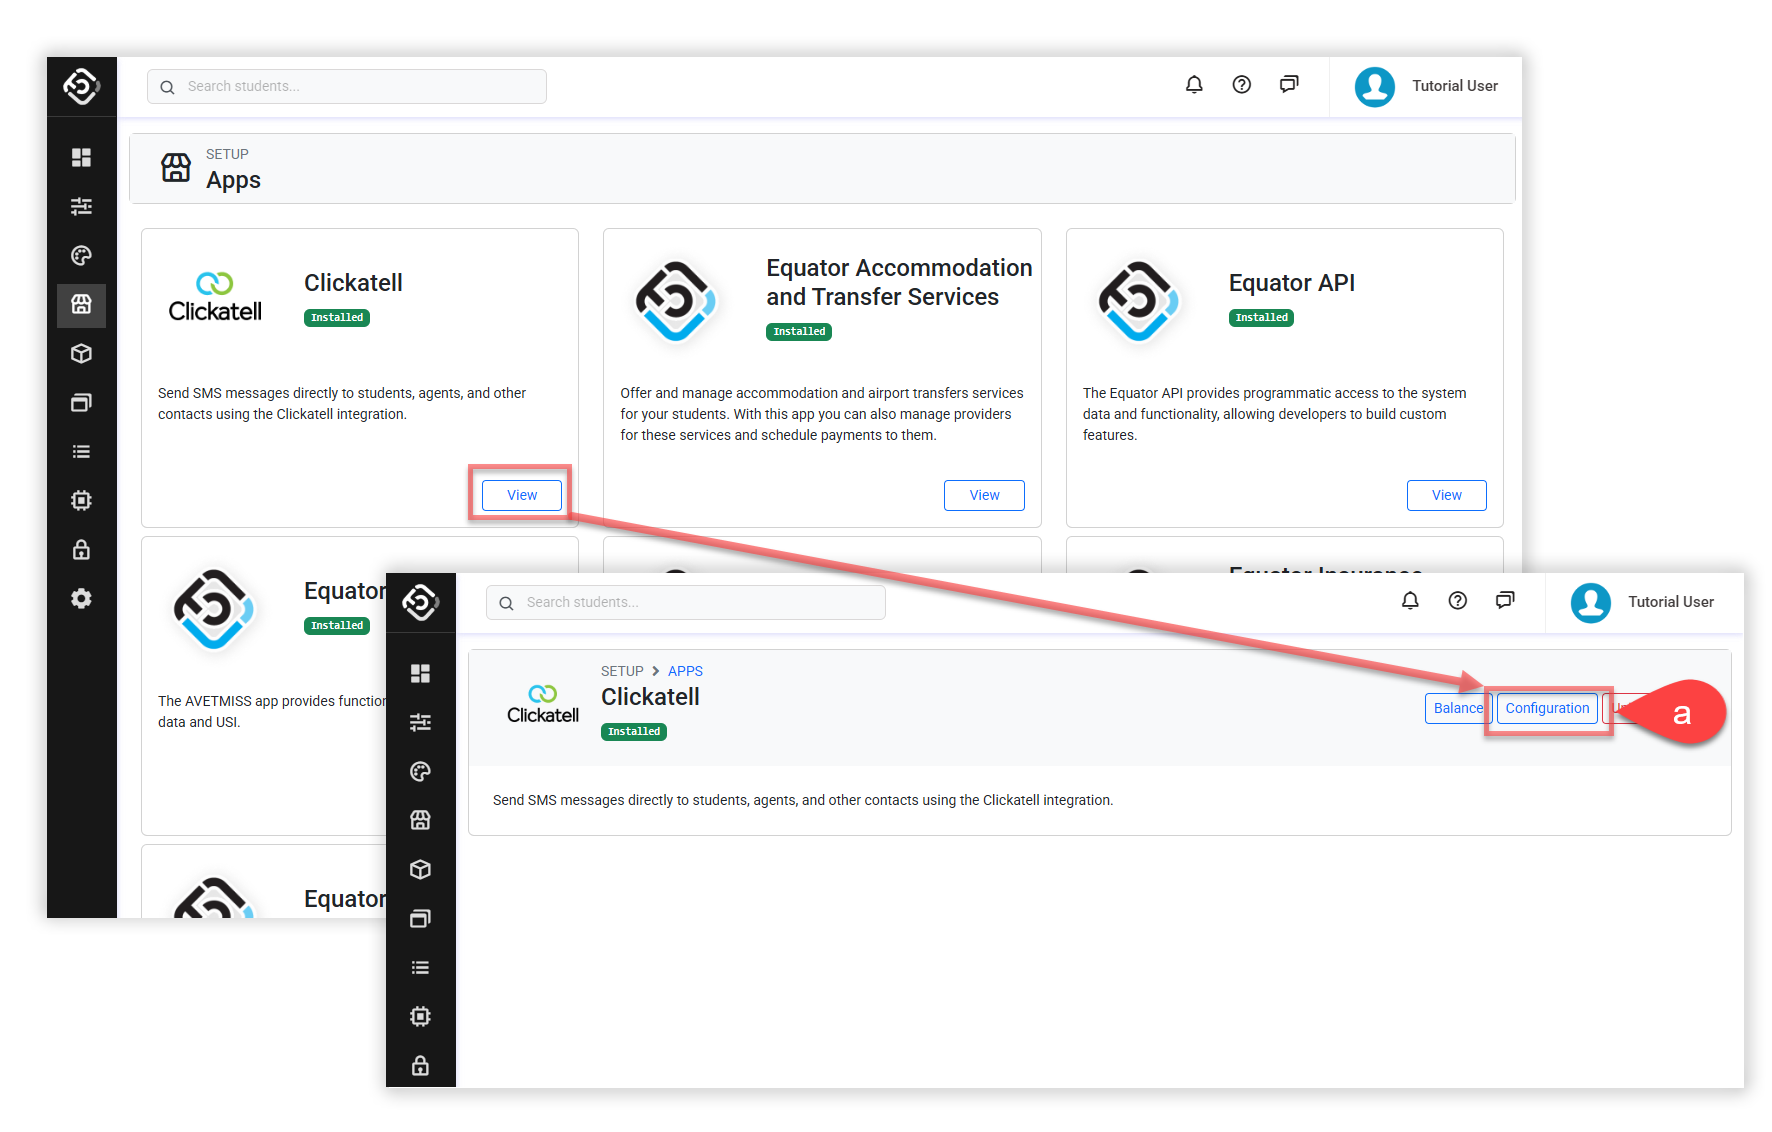Screen dimensions: 1772x1132
Task: Open the notifications bell on the Apps page header
Action: 1194,85
